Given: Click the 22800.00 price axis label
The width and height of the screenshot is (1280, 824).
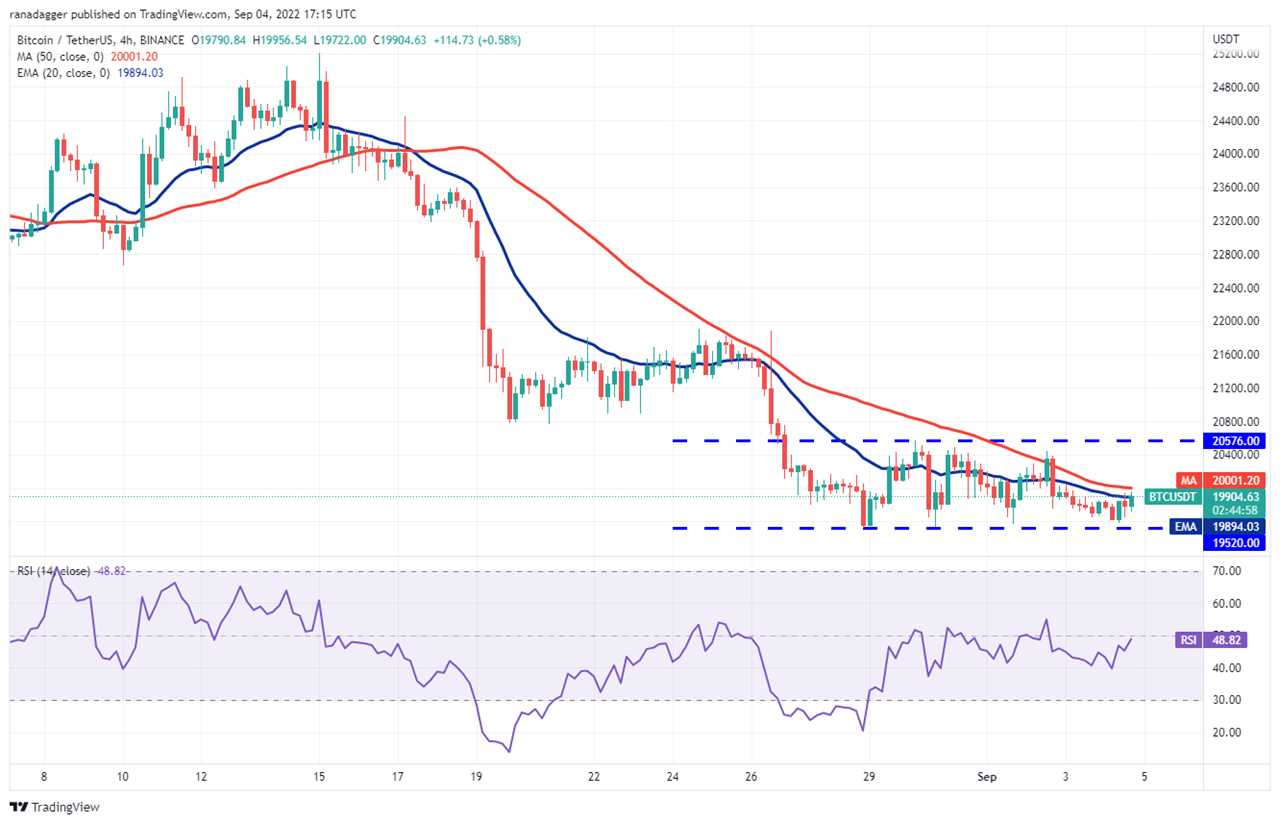Looking at the screenshot, I should pyautogui.click(x=1238, y=255).
